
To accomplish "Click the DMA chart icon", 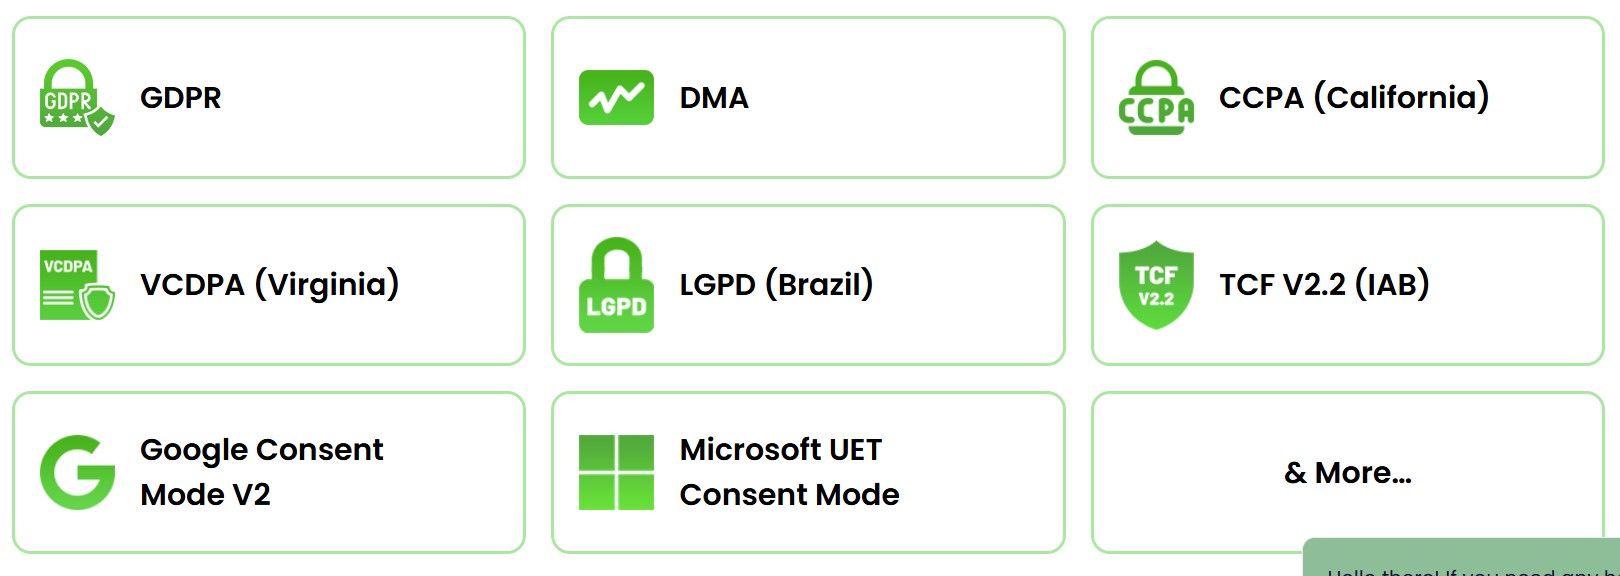I will (x=616, y=97).
